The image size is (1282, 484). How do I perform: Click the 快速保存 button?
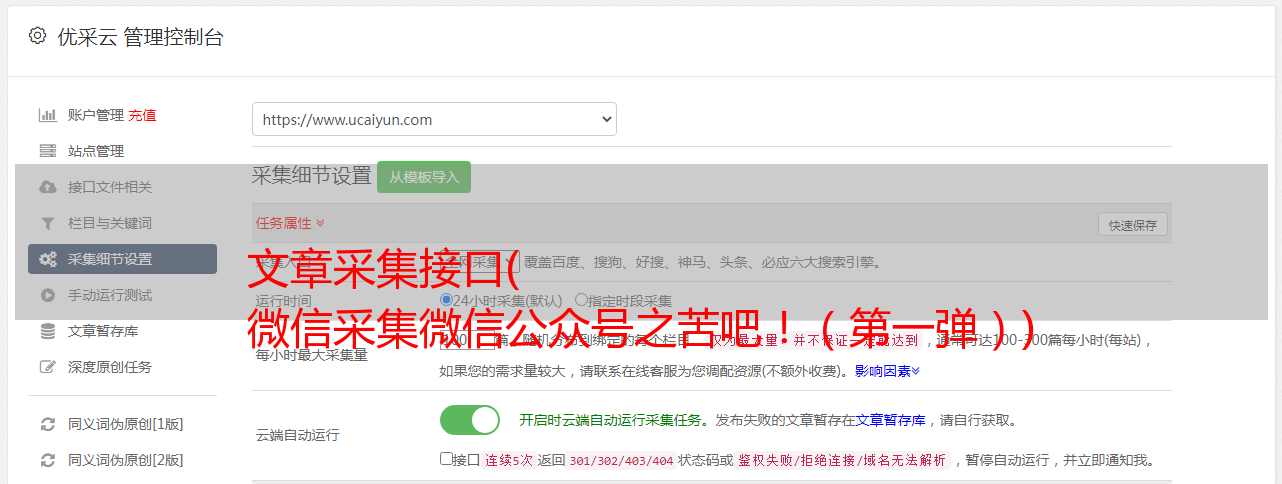click(x=1132, y=225)
